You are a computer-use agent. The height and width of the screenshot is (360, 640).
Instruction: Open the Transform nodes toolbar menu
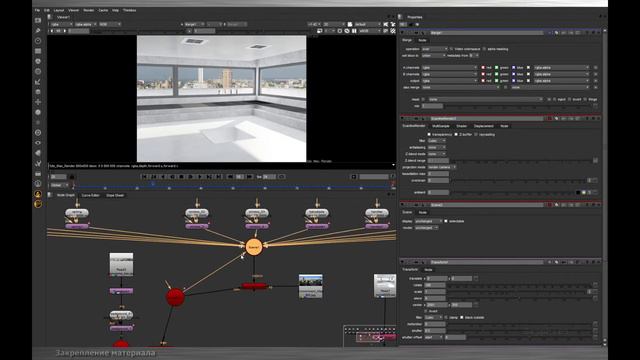(38, 102)
